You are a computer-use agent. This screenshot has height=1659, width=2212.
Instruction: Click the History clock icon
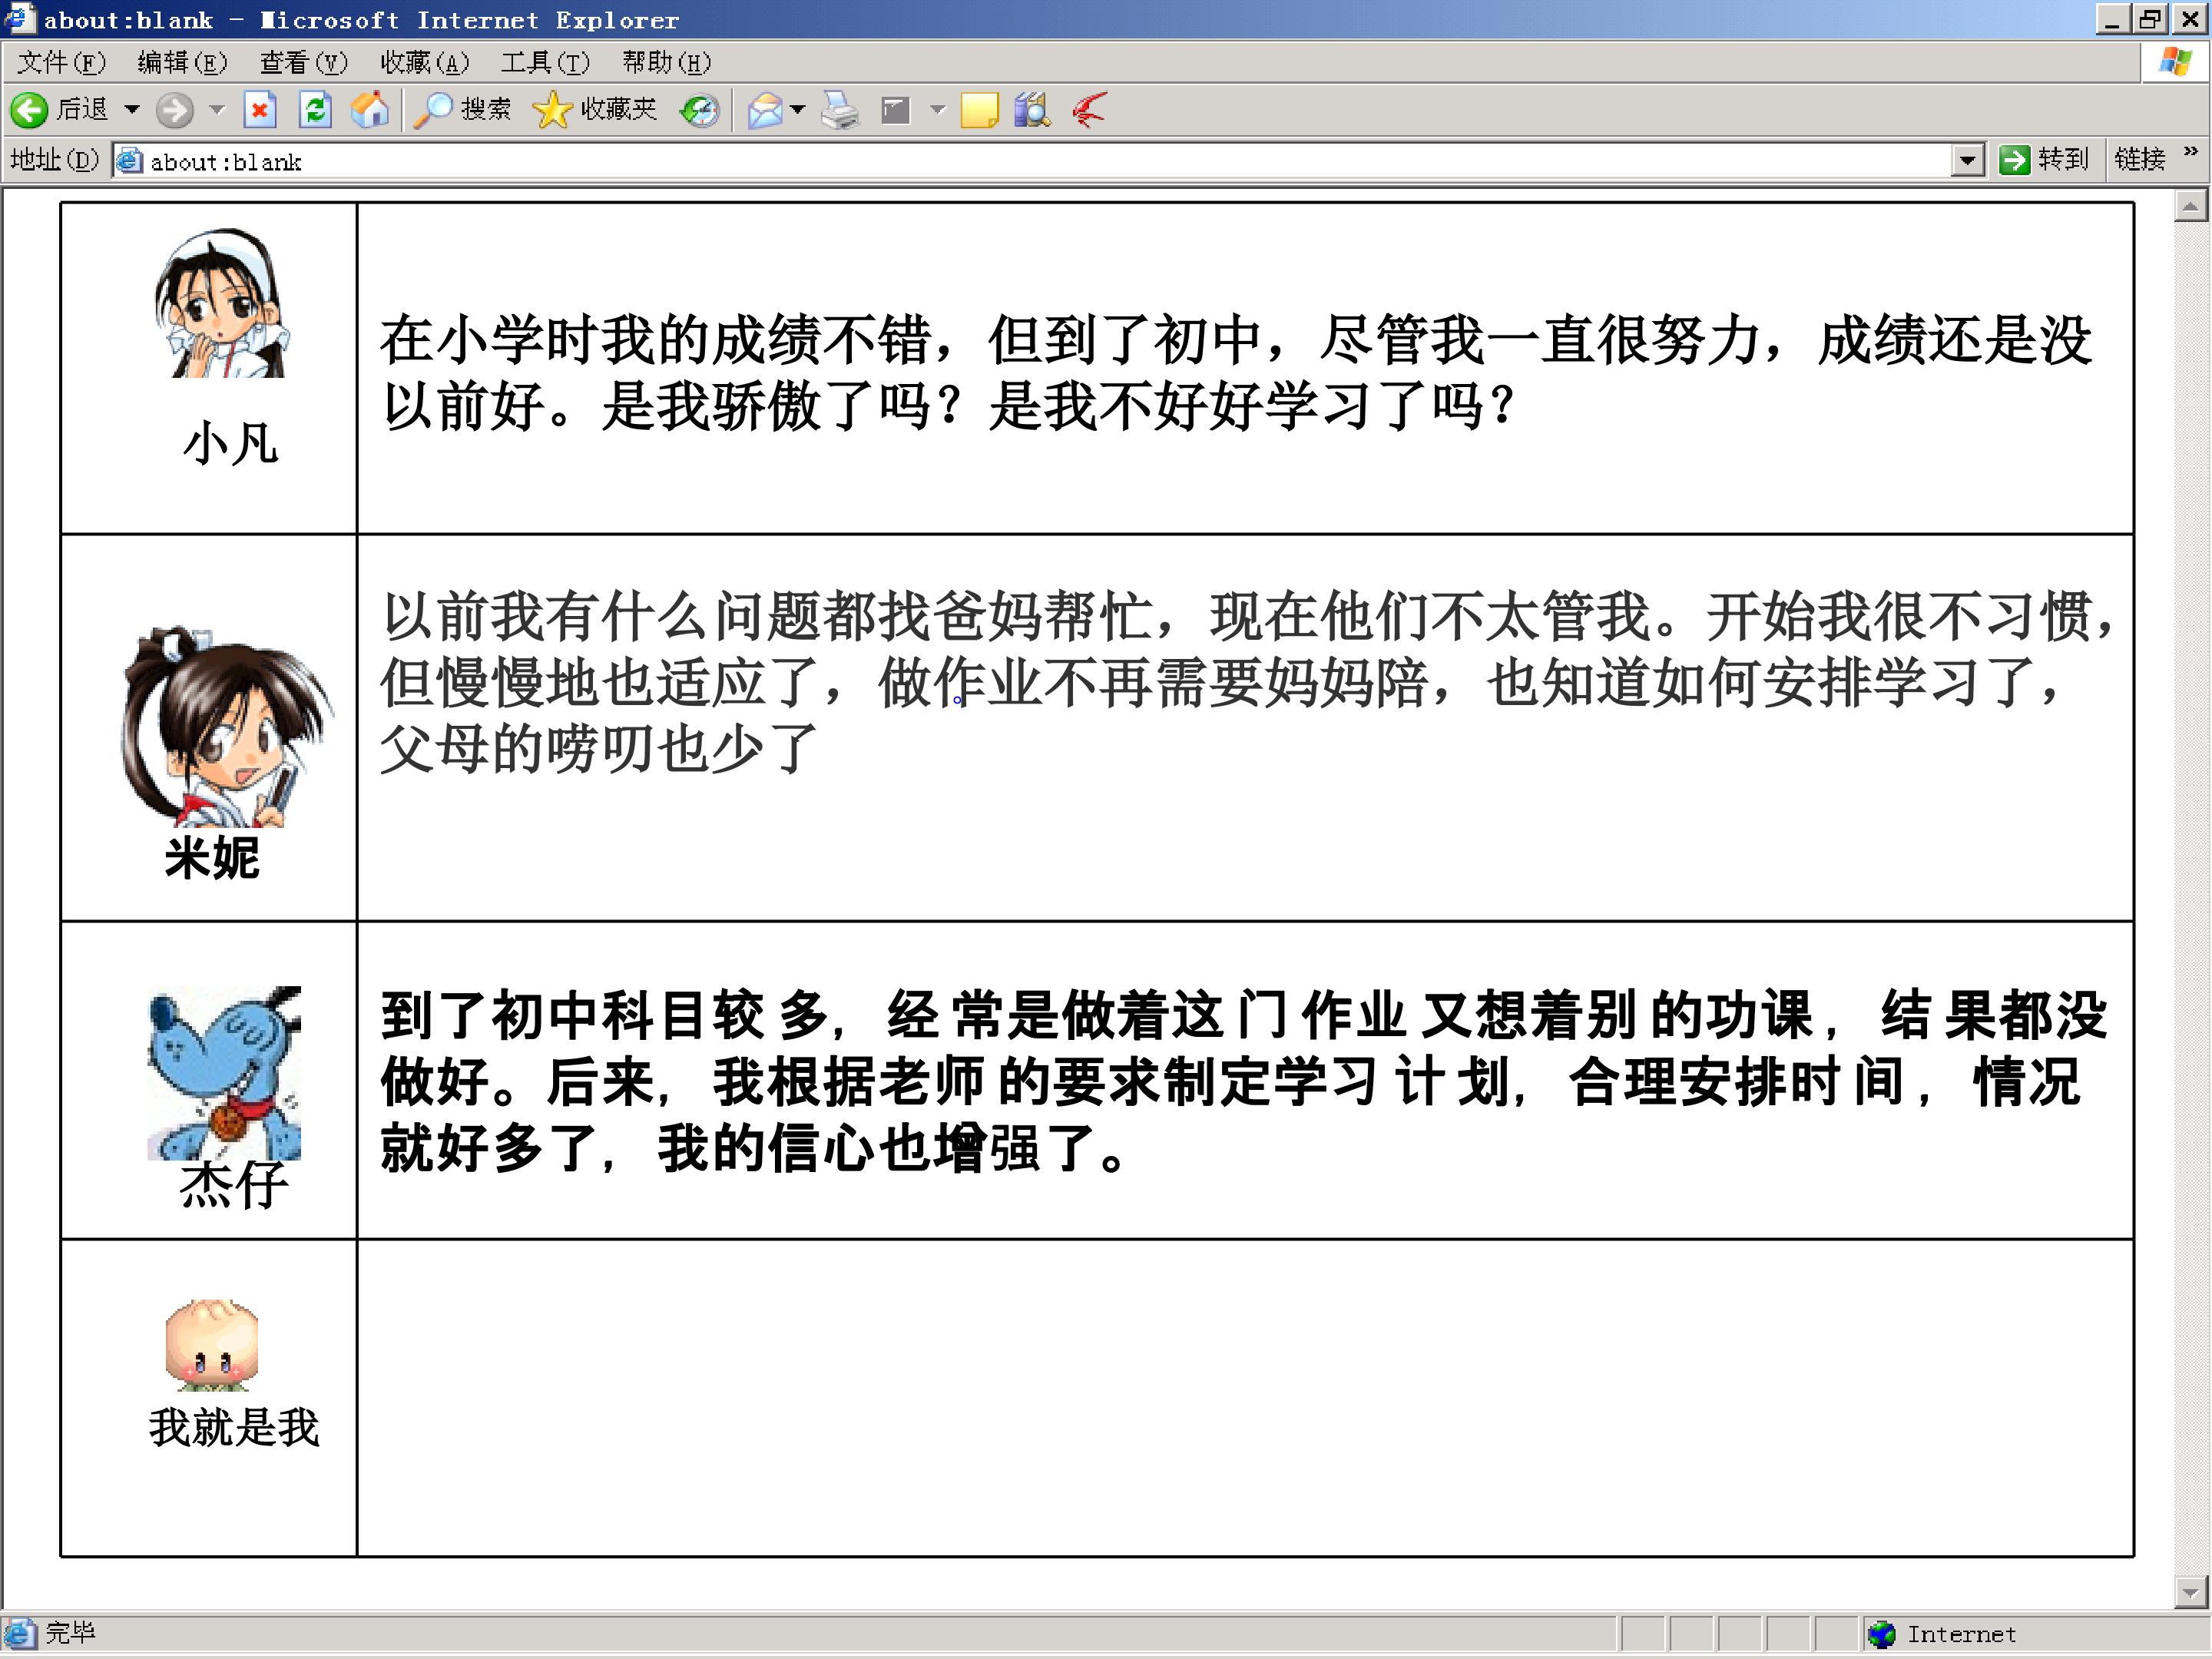699,110
